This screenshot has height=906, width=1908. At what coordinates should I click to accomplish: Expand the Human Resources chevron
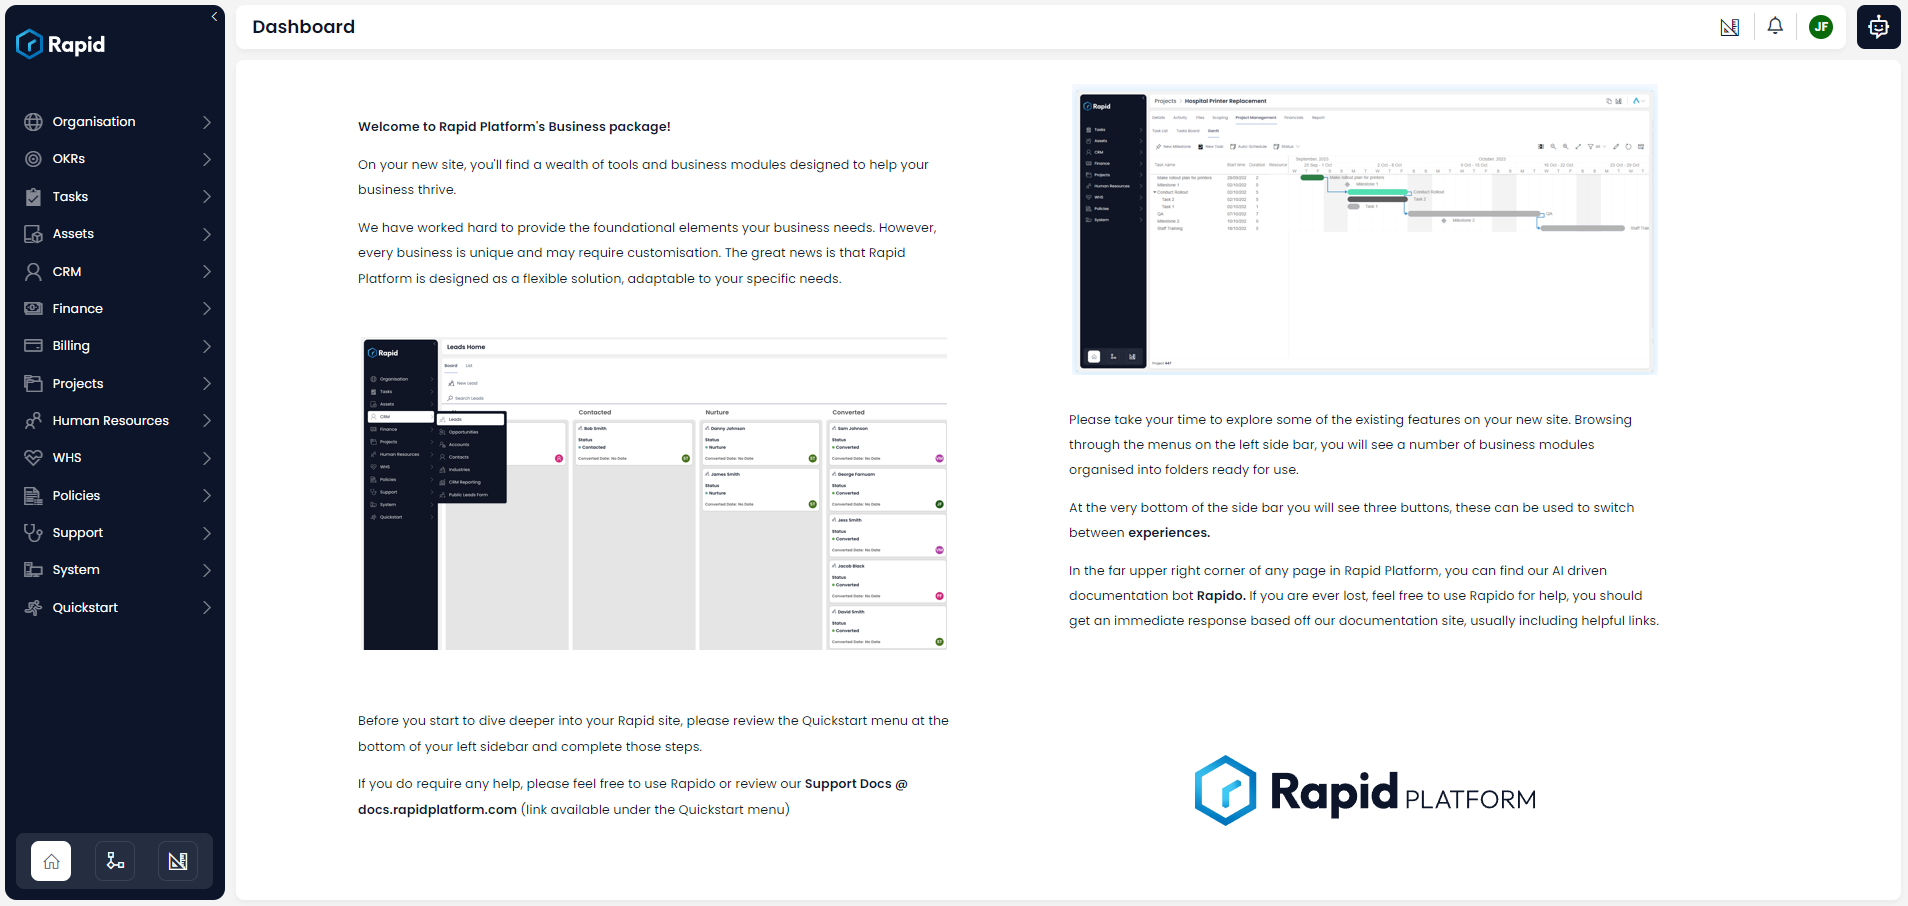pyautogui.click(x=207, y=421)
